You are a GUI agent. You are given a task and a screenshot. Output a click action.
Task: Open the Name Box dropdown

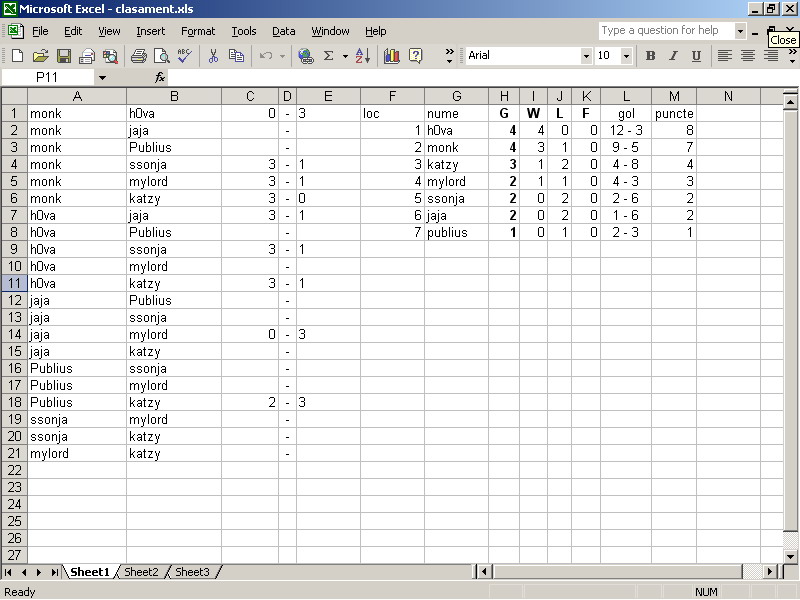(103, 78)
